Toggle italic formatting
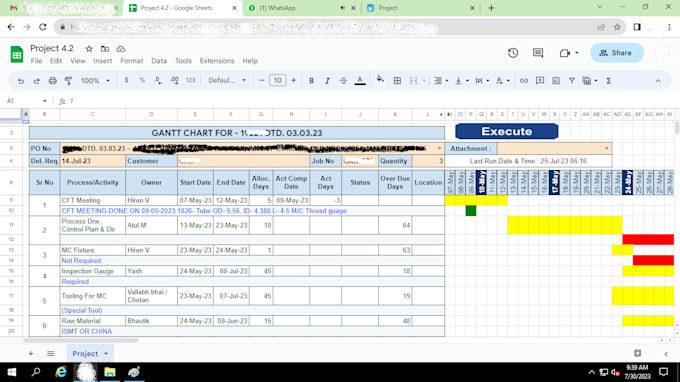Image resolution: width=680 pixels, height=382 pixels. point(327,81)
